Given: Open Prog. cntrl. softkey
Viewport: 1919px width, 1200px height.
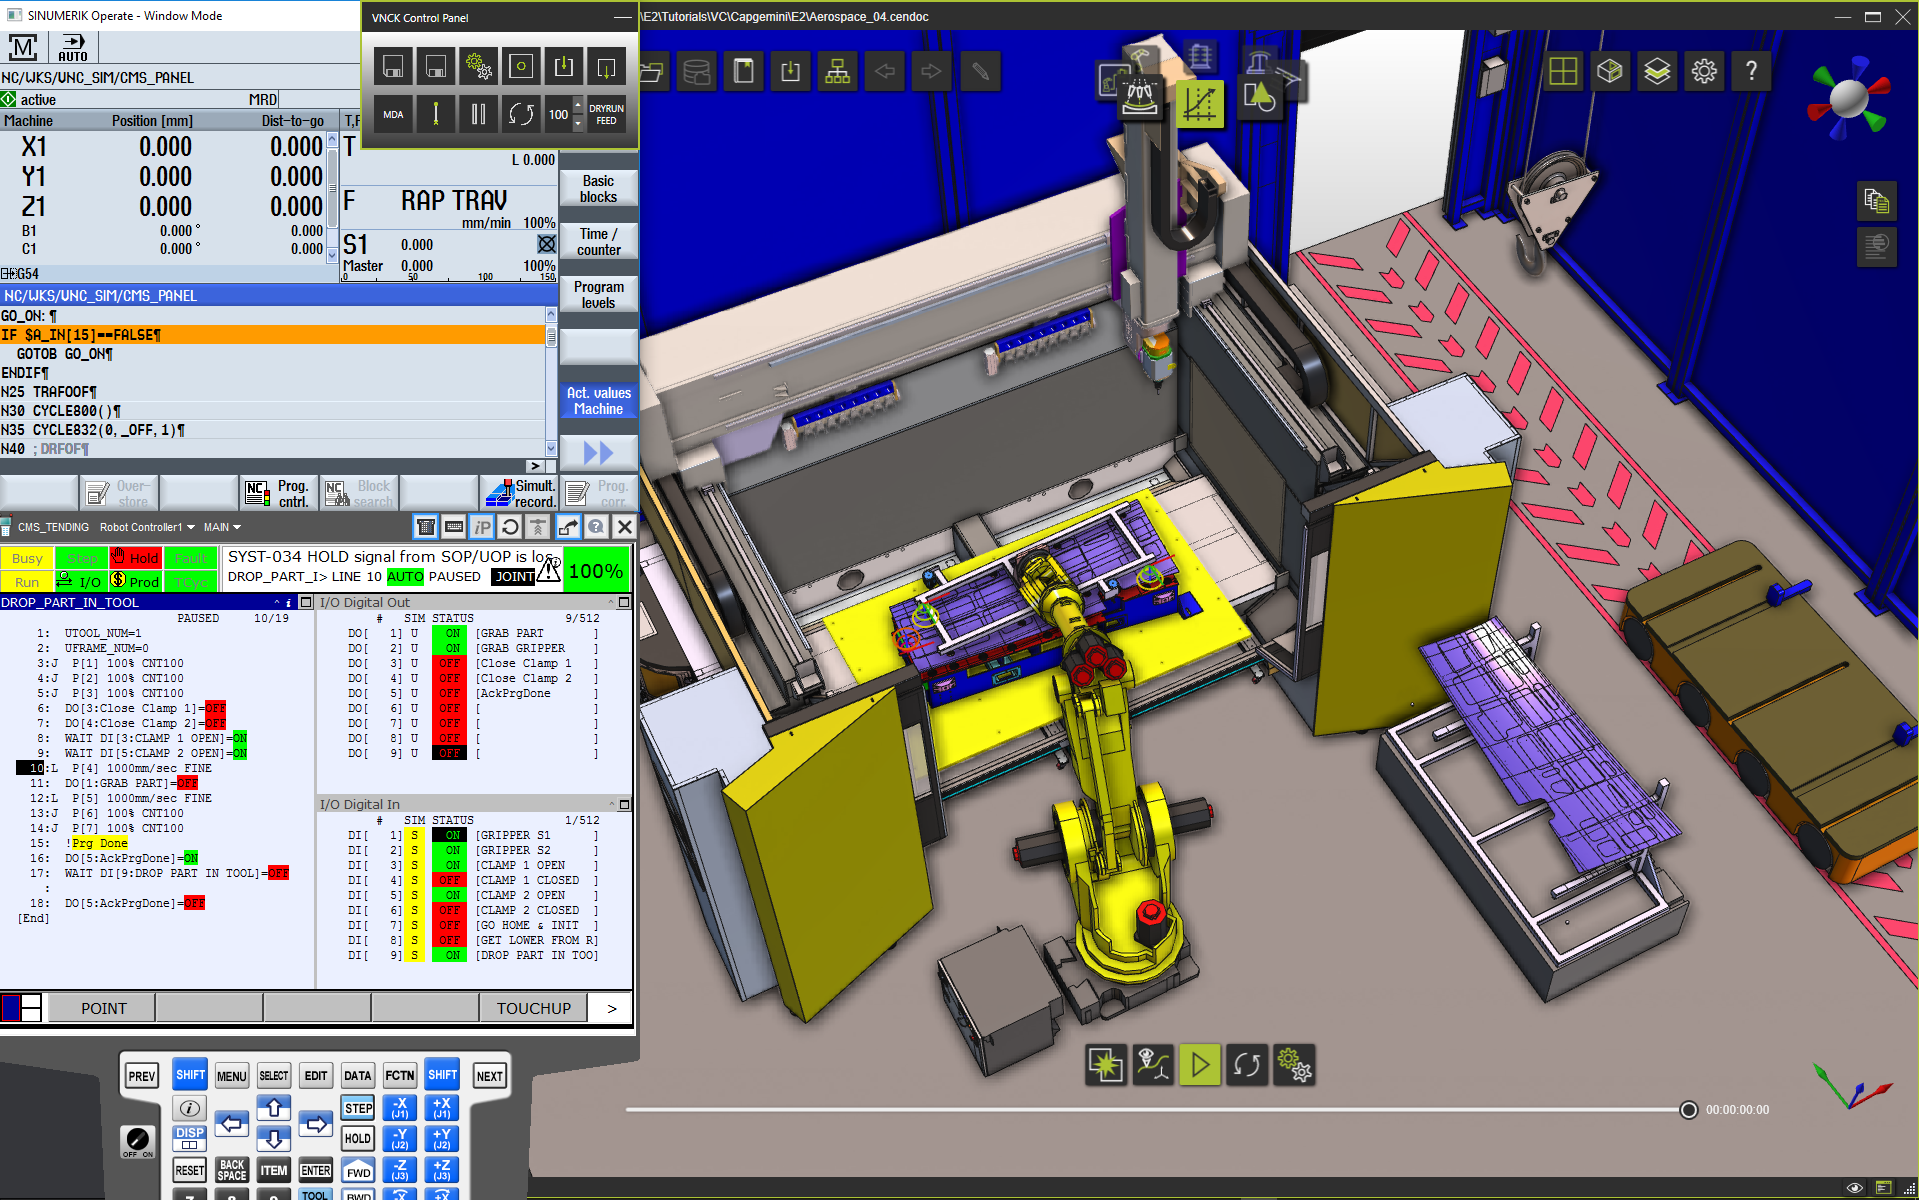Looking at the screenshot, I should (280, 493).
